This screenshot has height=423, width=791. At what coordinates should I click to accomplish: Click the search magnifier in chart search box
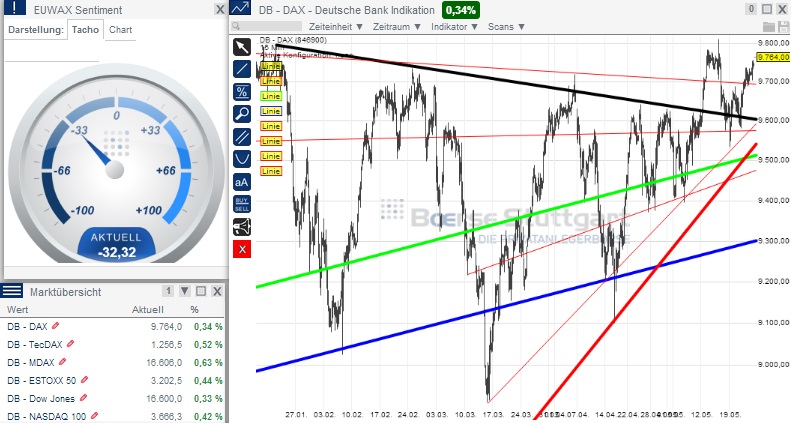pyautogui.click(x=237, y=27)
